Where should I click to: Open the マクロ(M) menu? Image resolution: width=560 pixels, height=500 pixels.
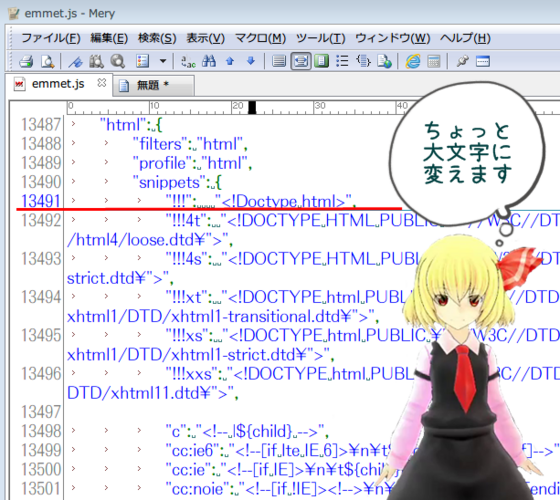pyautogui.click(x=260, y=38)
